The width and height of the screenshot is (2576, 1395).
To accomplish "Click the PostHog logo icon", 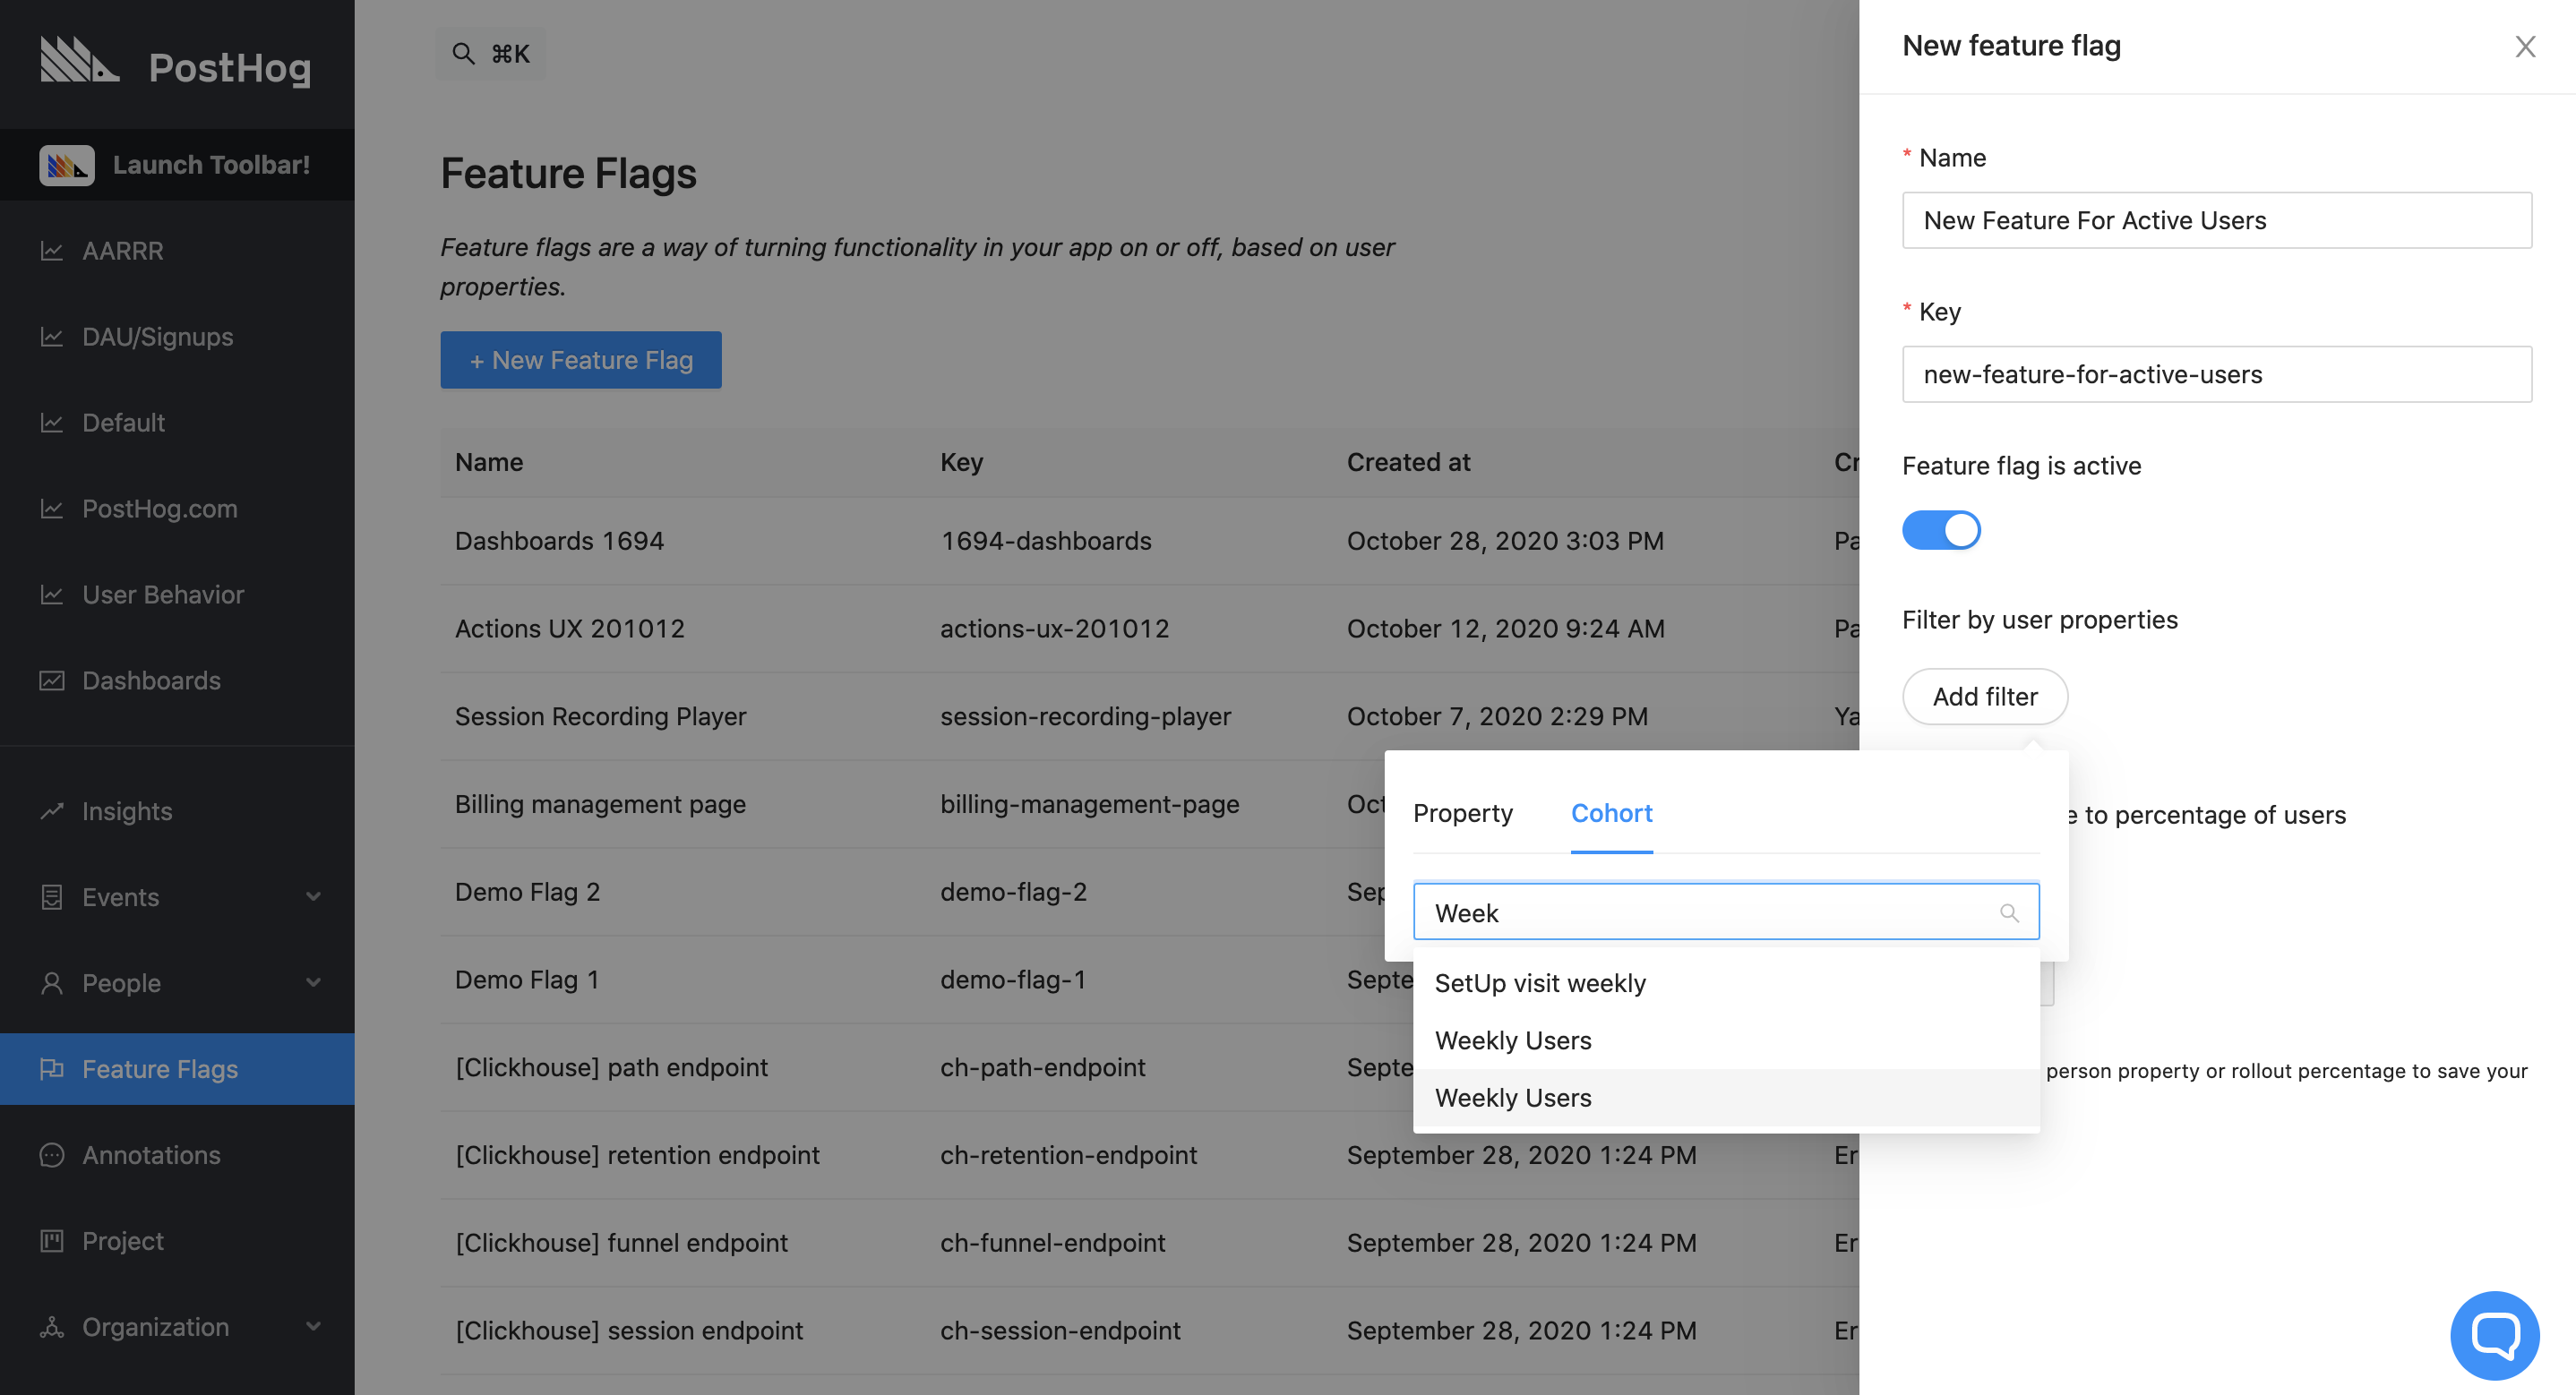I will (x=79, y=60).
